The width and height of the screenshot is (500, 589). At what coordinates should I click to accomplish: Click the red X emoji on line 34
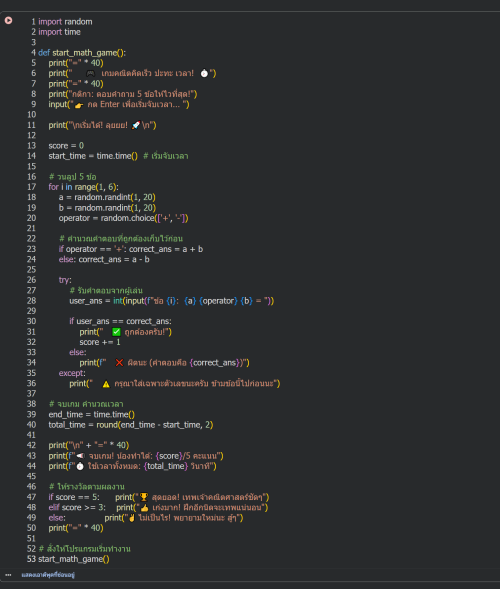click(x=119, y=362)
